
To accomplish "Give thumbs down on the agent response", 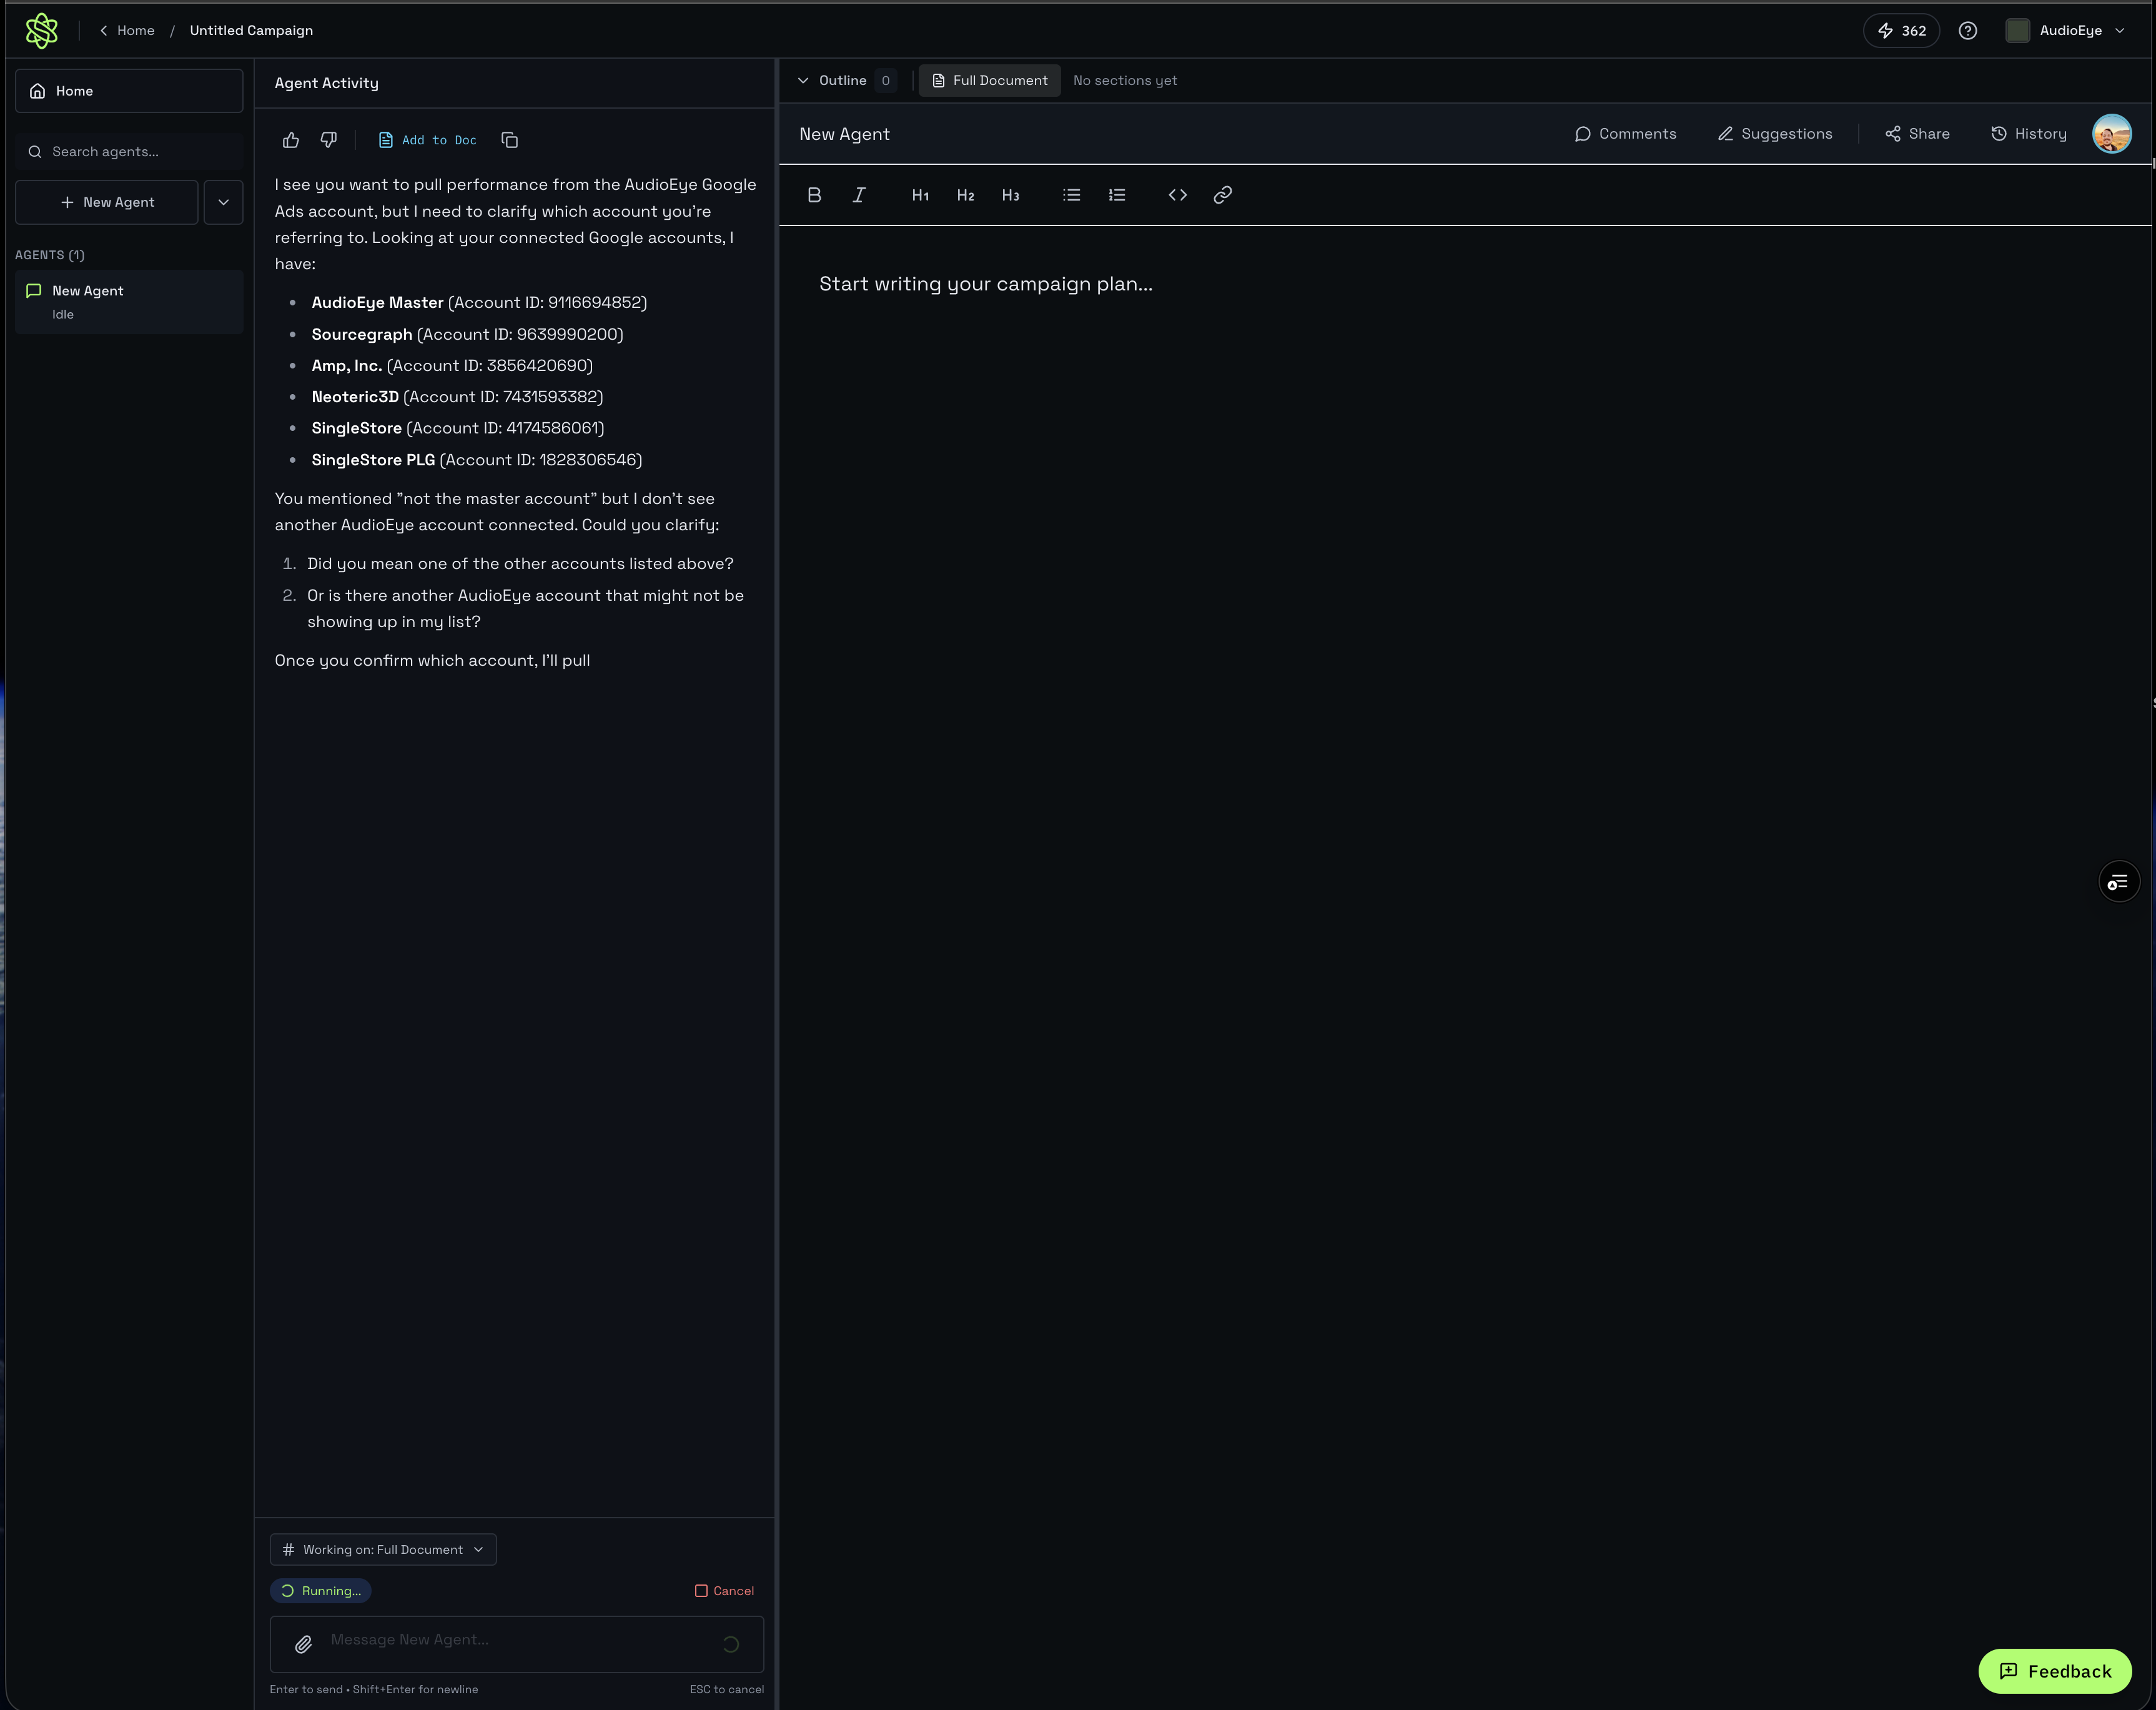I will click(x=329, y=140).
